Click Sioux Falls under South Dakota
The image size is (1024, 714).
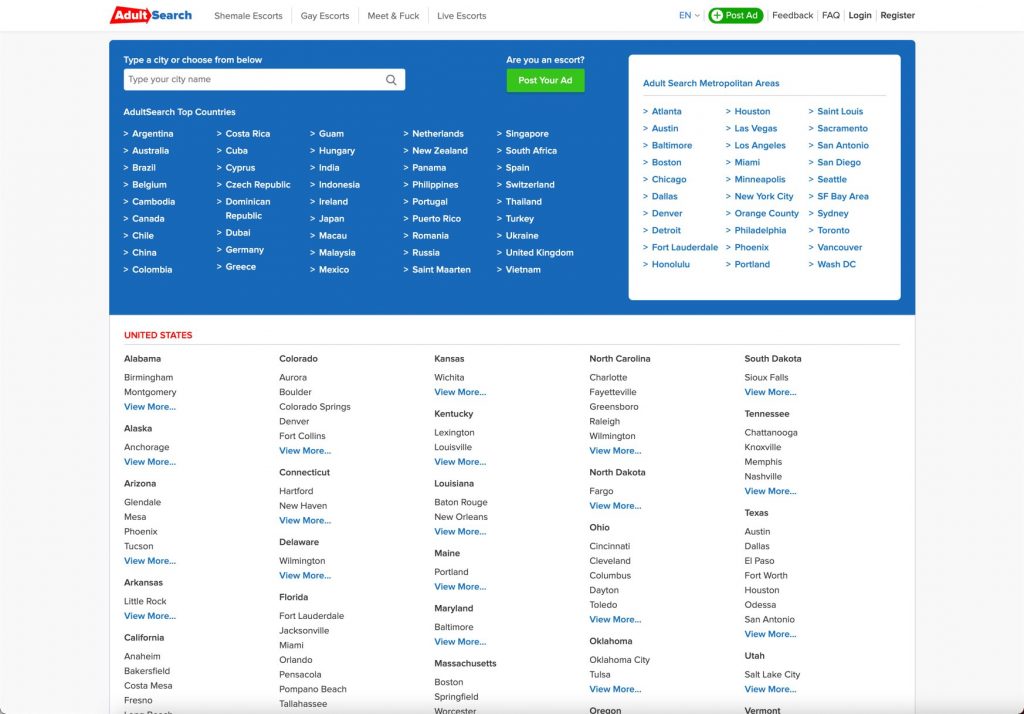click(766, 377)
